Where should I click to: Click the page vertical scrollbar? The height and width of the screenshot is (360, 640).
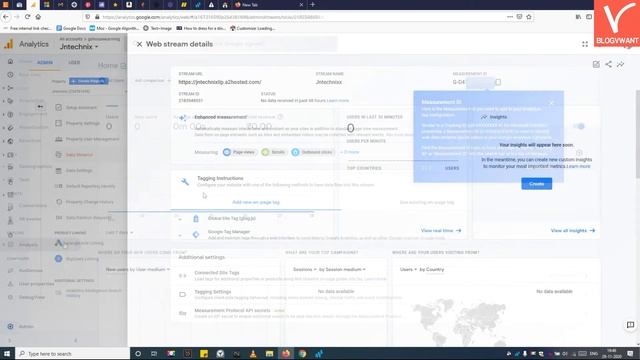click(x=638, y=133)
